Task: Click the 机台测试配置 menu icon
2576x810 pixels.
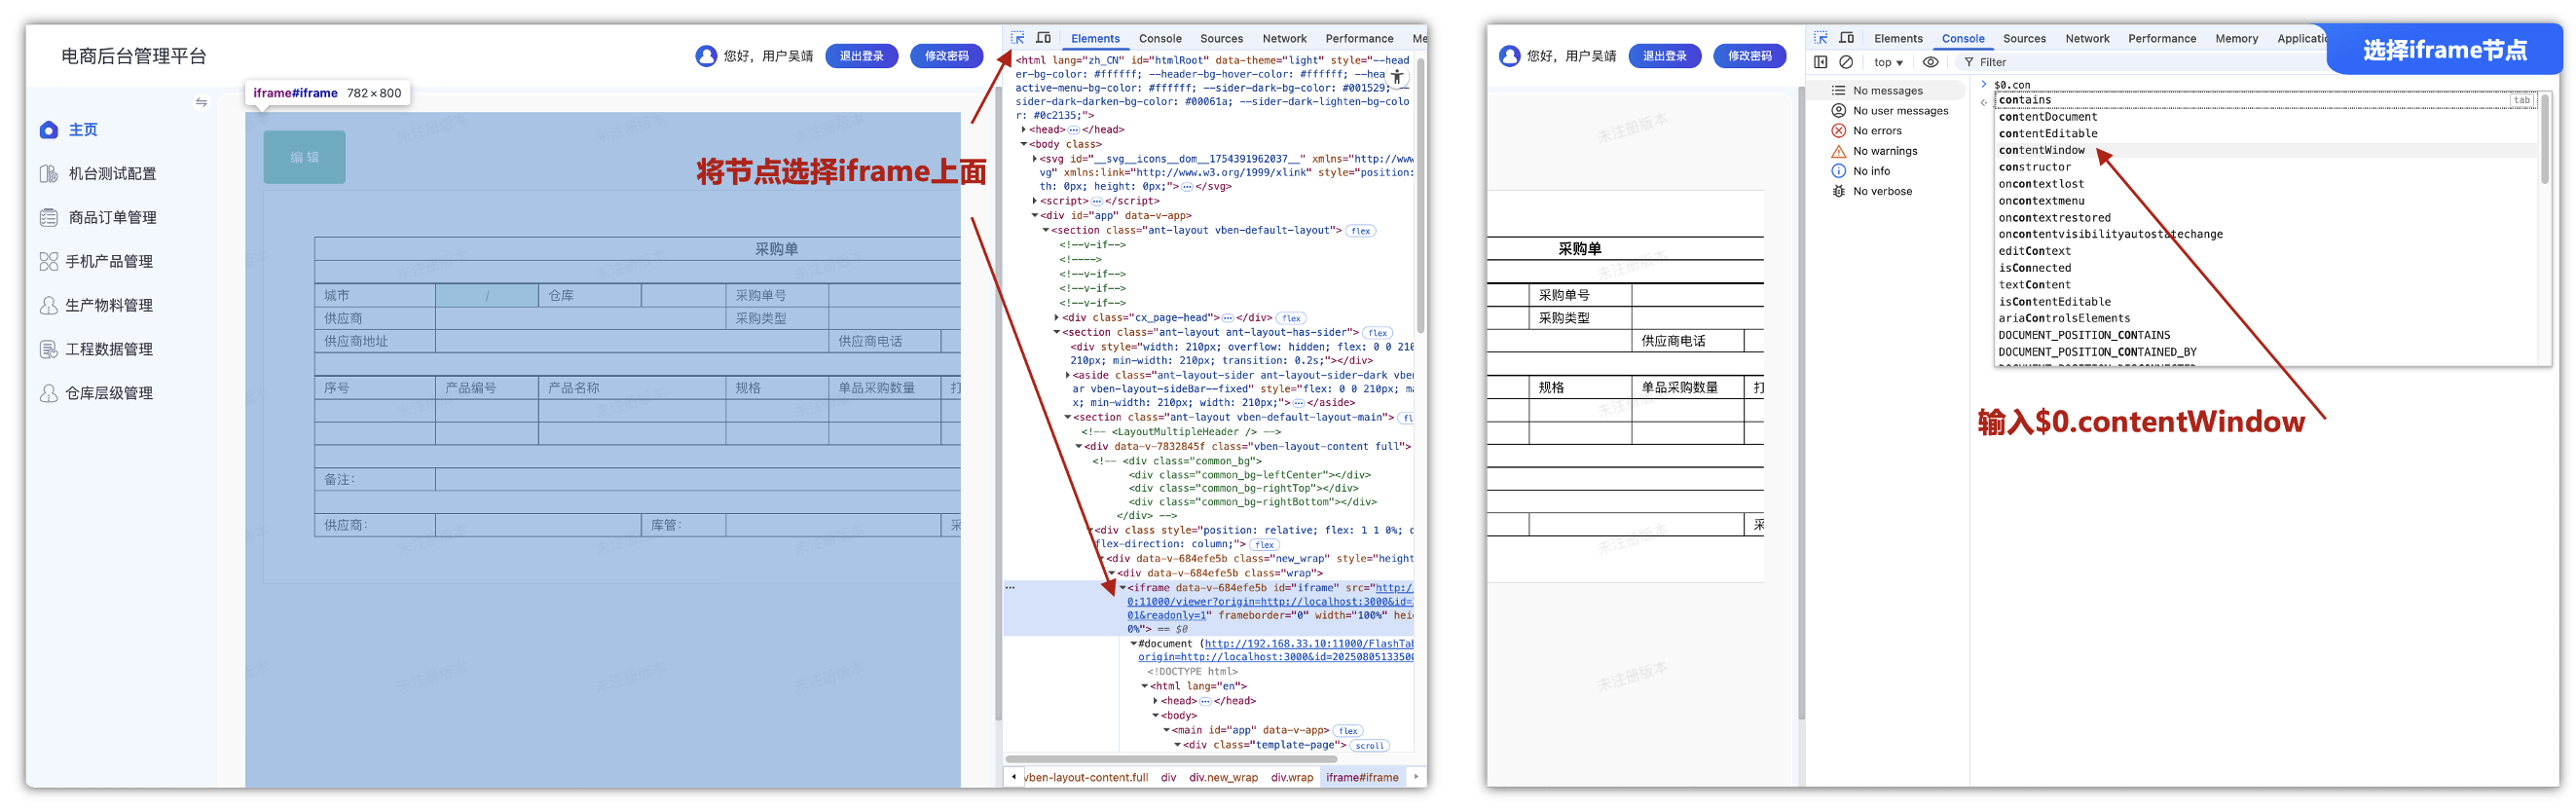Action: tap(49, 174)
